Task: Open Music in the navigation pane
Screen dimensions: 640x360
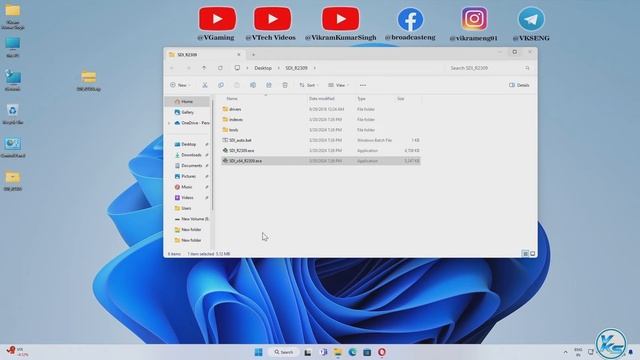Action: 188,187
